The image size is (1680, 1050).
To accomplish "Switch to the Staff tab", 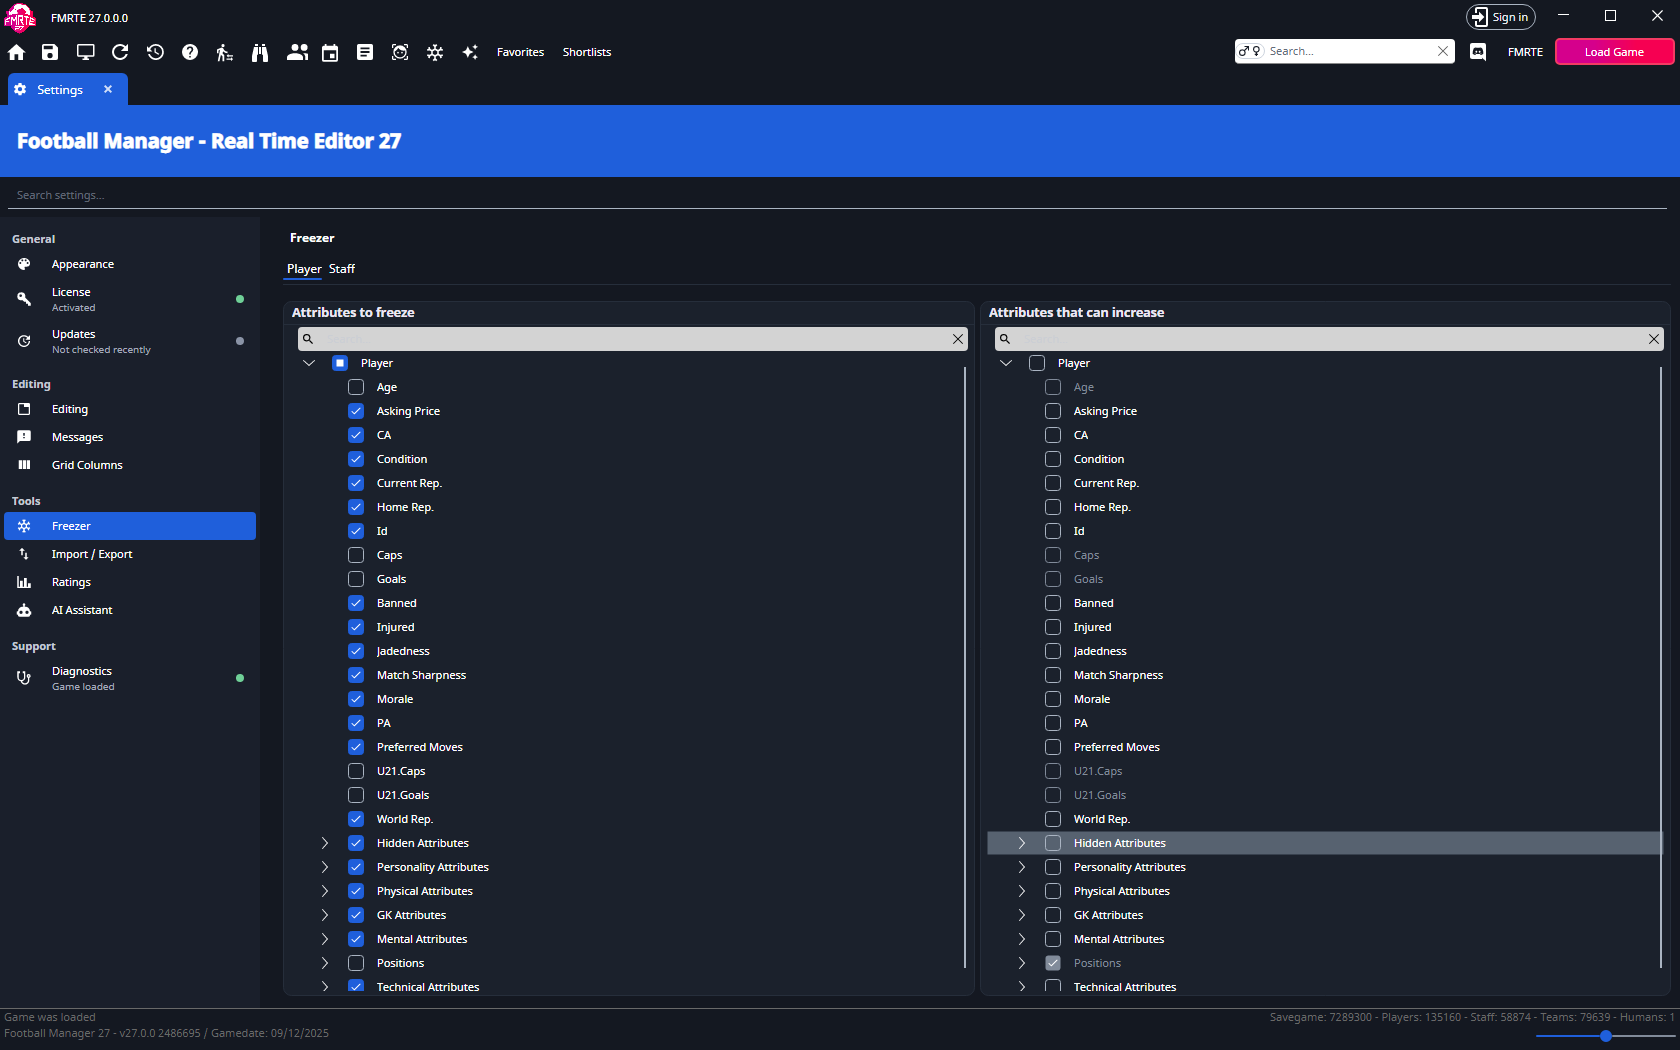I will click(x=342, y=269).
